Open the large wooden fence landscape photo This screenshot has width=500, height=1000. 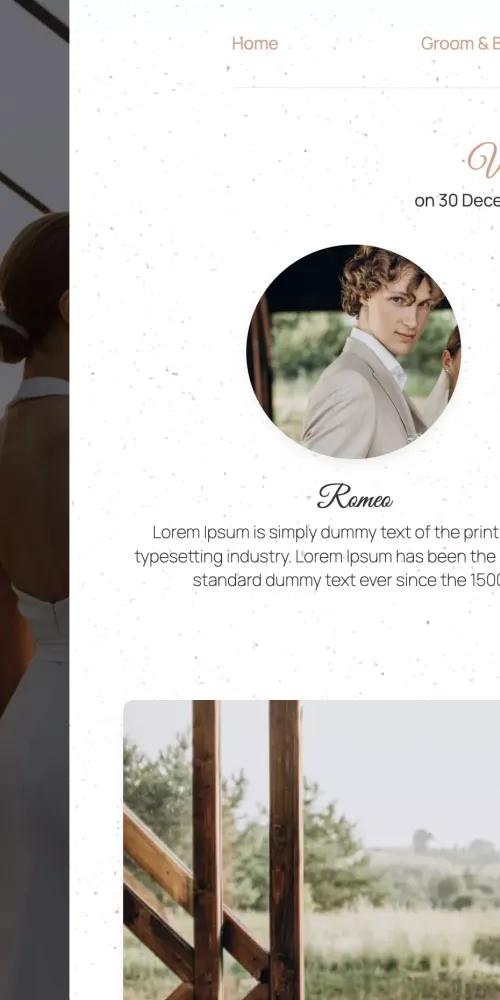point(312,849)
